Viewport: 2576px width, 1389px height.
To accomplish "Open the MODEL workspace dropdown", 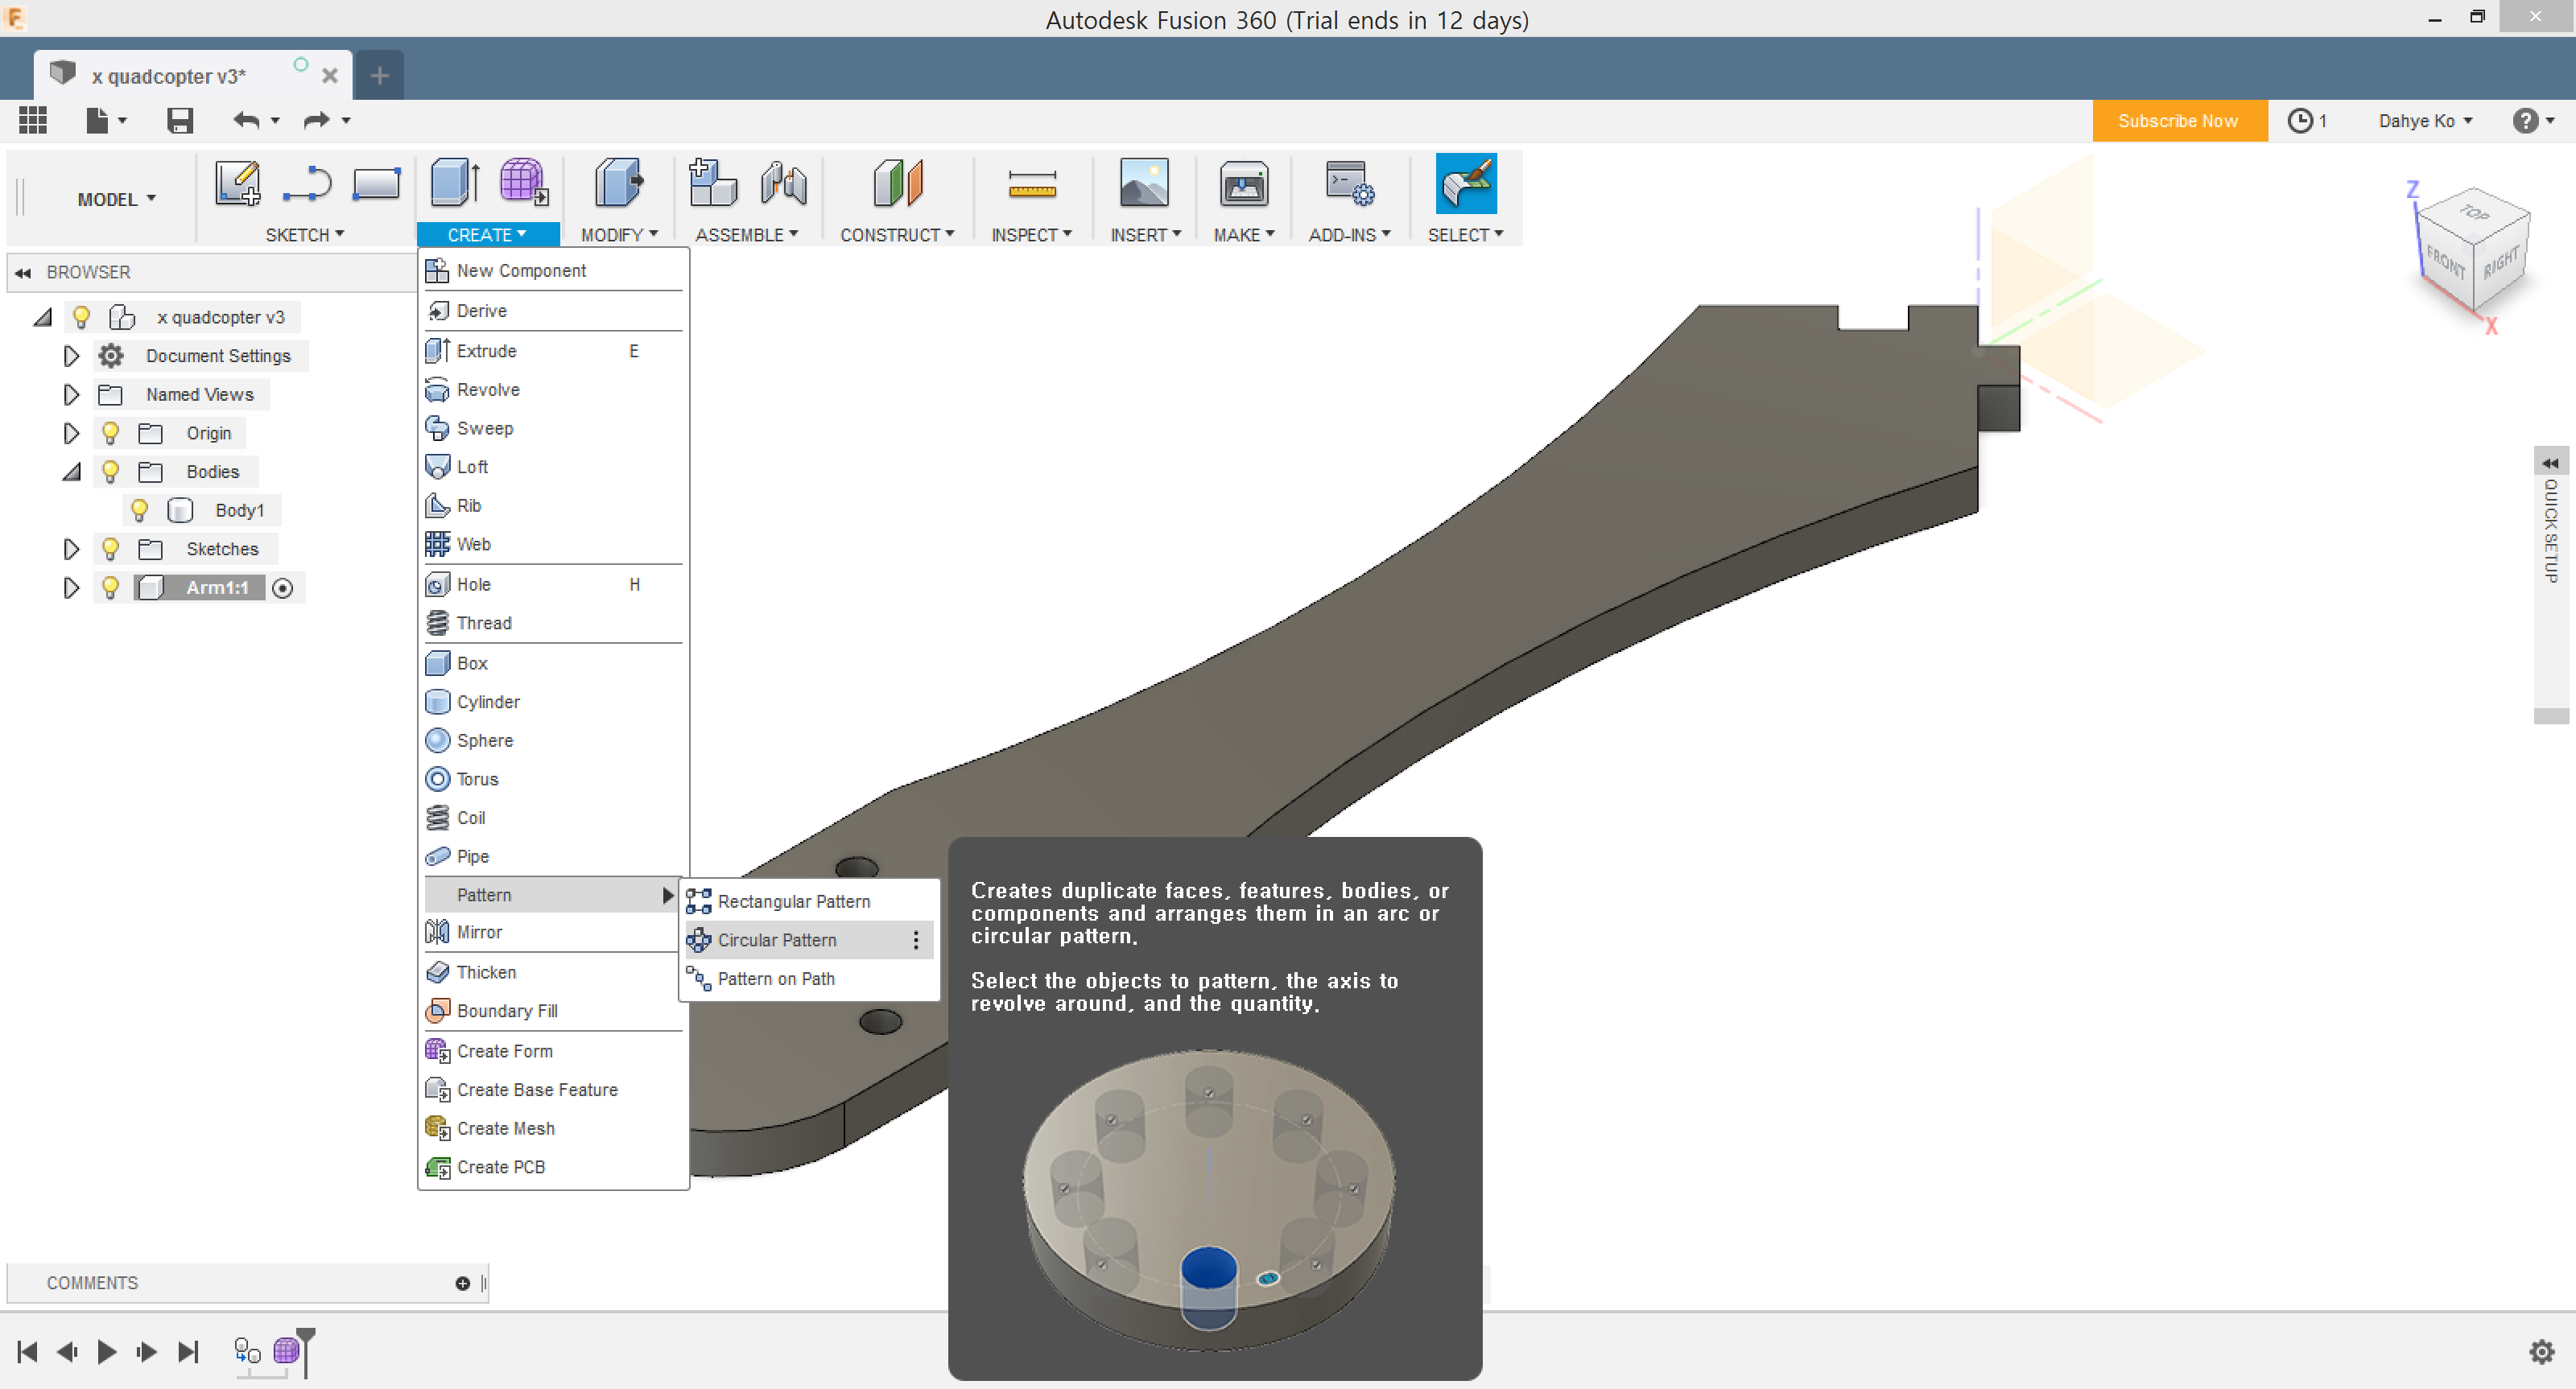I will [117, 199].
